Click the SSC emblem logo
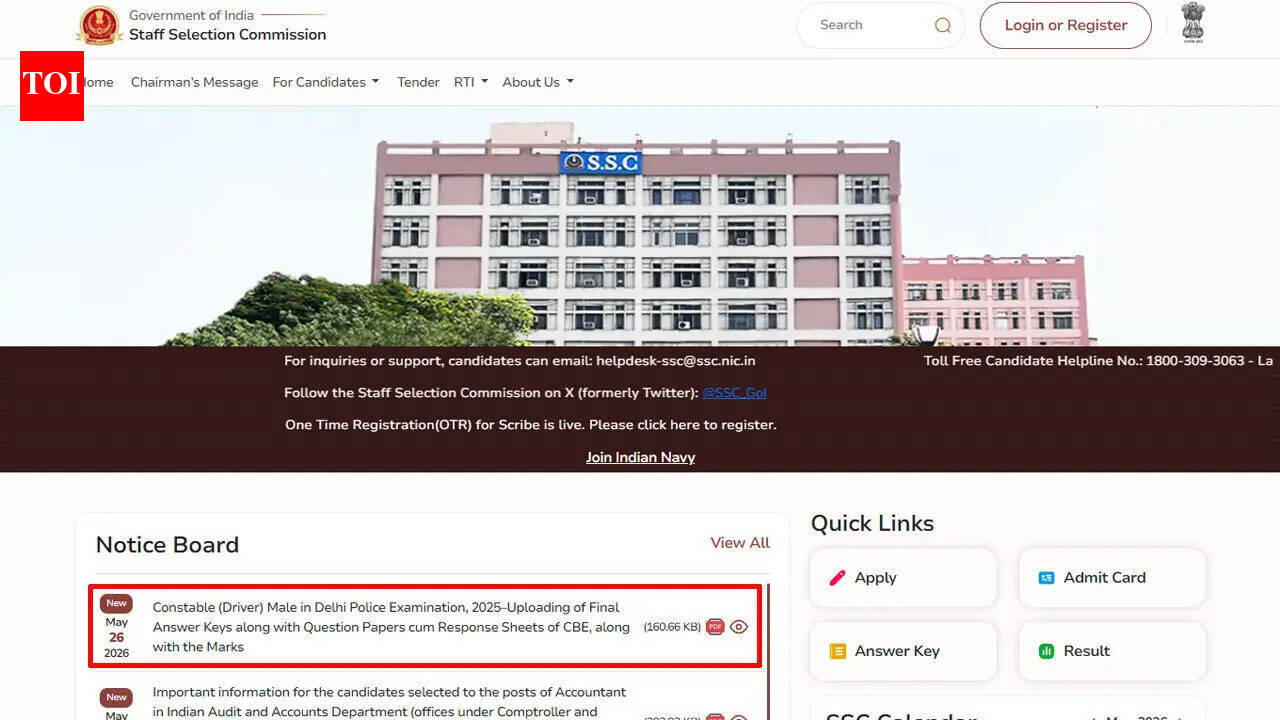The width and height of the screenshot is (1280, 720). [99, 25]
